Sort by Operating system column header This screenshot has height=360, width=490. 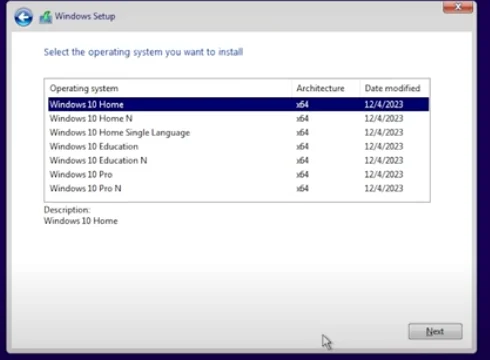point(168,88)
